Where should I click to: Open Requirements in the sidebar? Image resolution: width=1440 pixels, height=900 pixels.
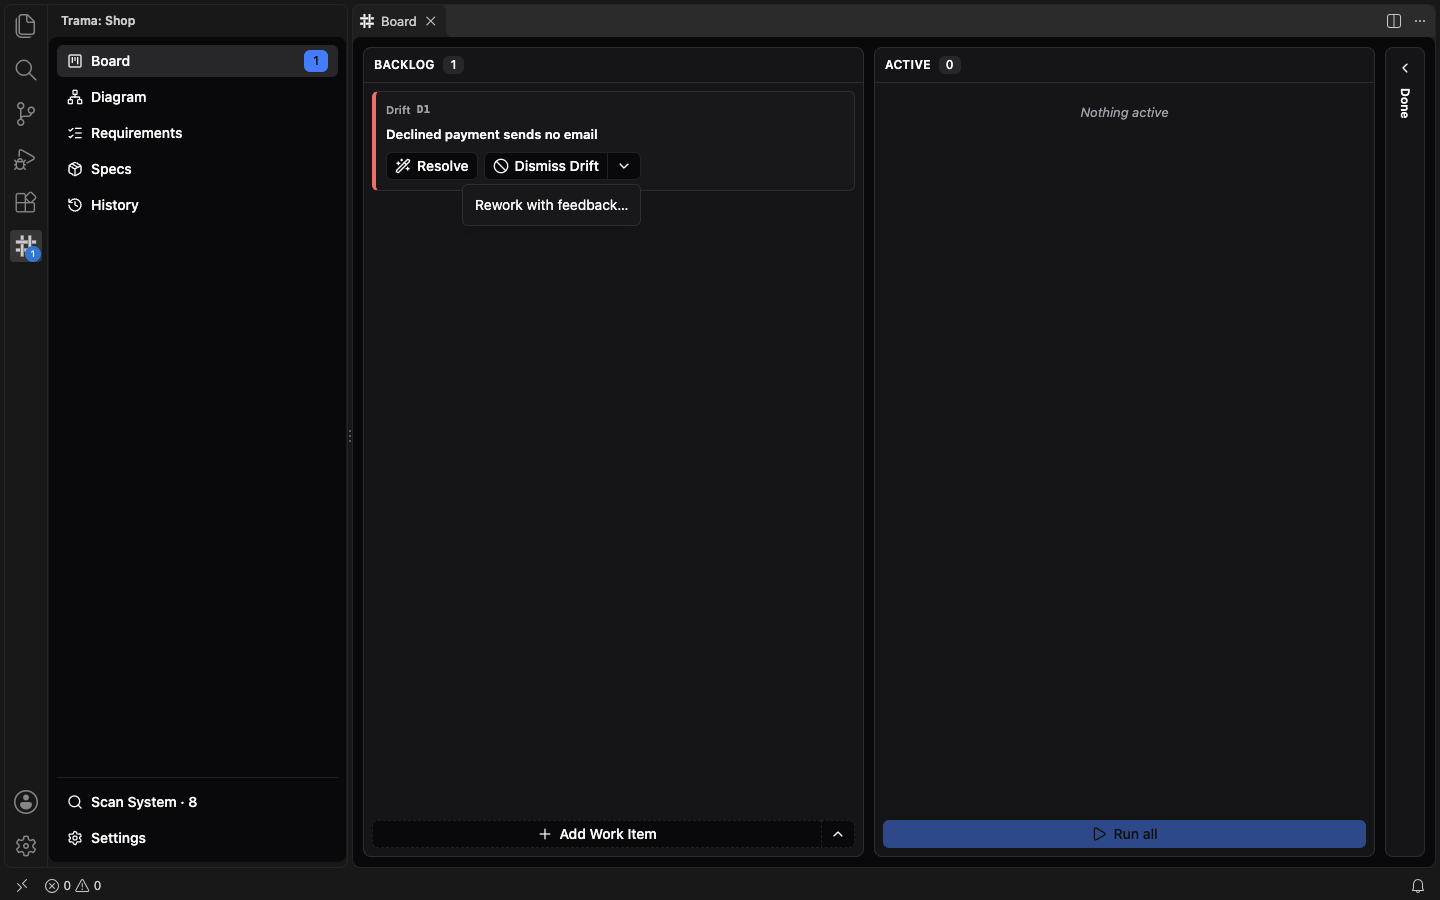(x=198, y=133)
